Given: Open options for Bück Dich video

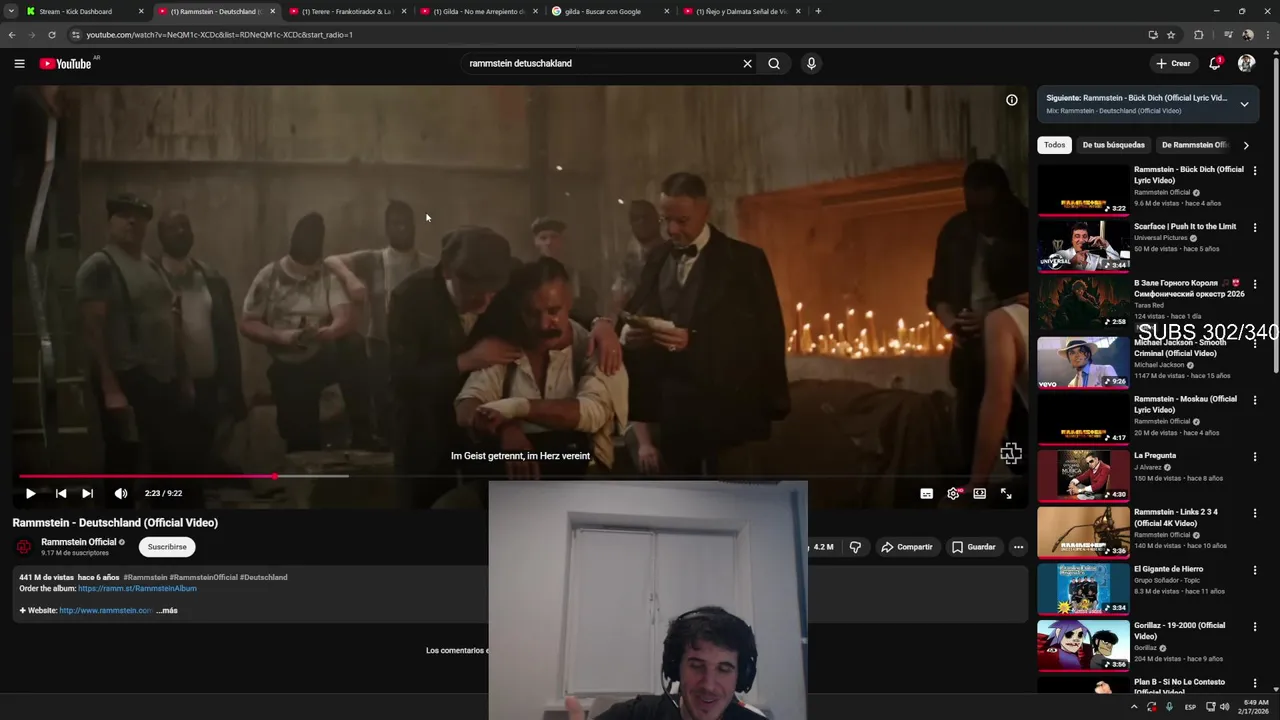Looking at the screenshot, I should (1255, 171).
